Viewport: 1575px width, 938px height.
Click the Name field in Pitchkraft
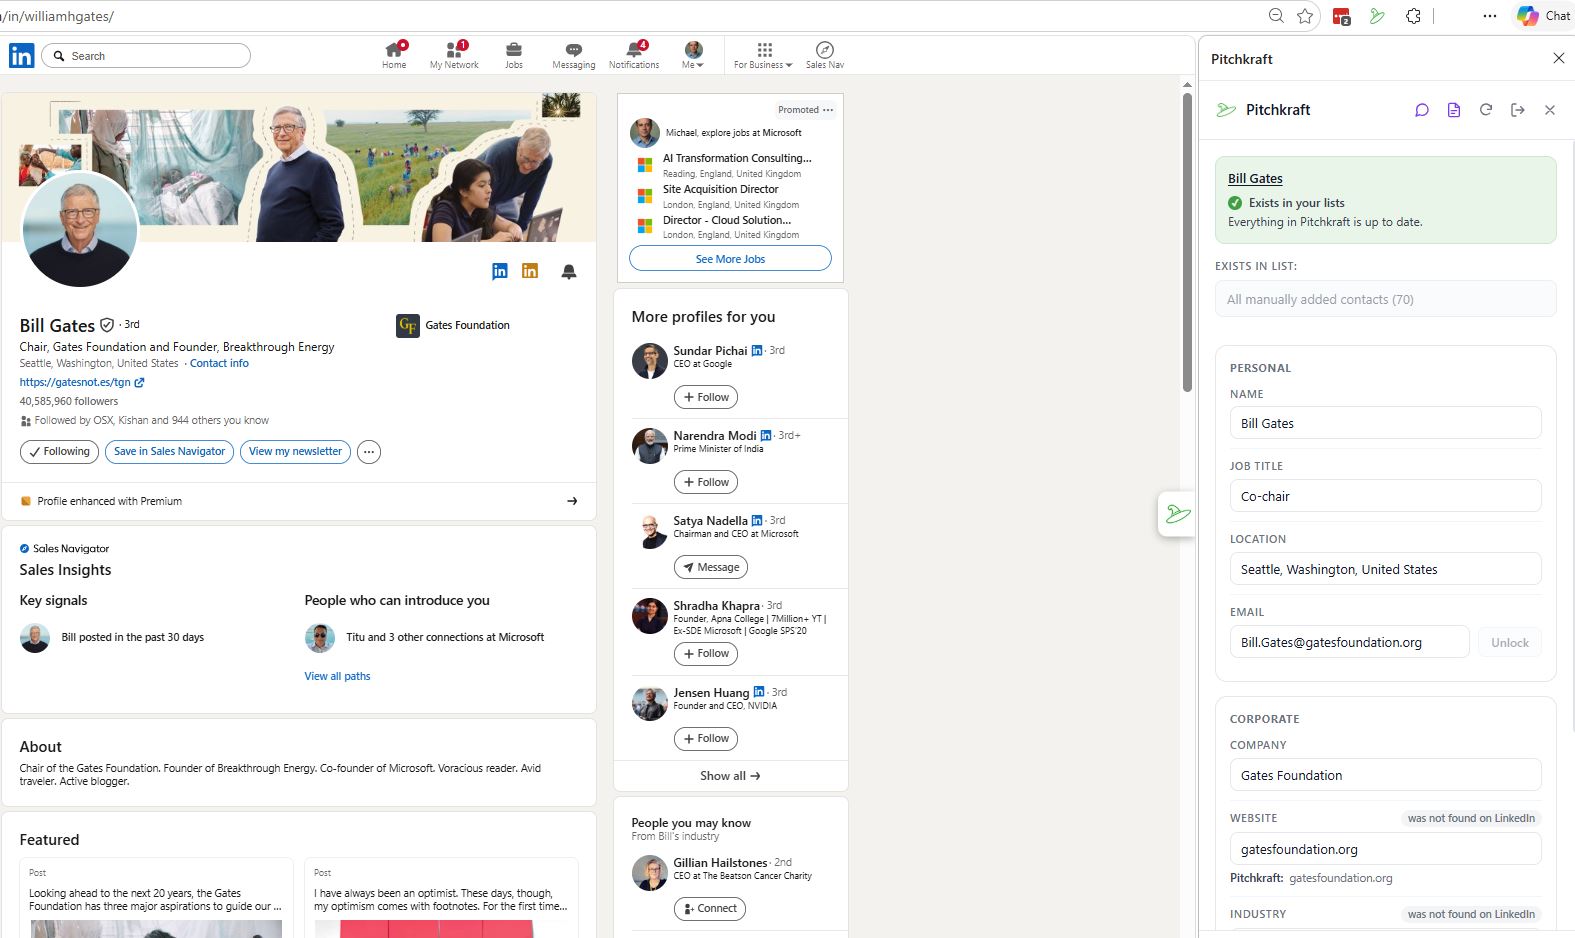point(1385,423)
